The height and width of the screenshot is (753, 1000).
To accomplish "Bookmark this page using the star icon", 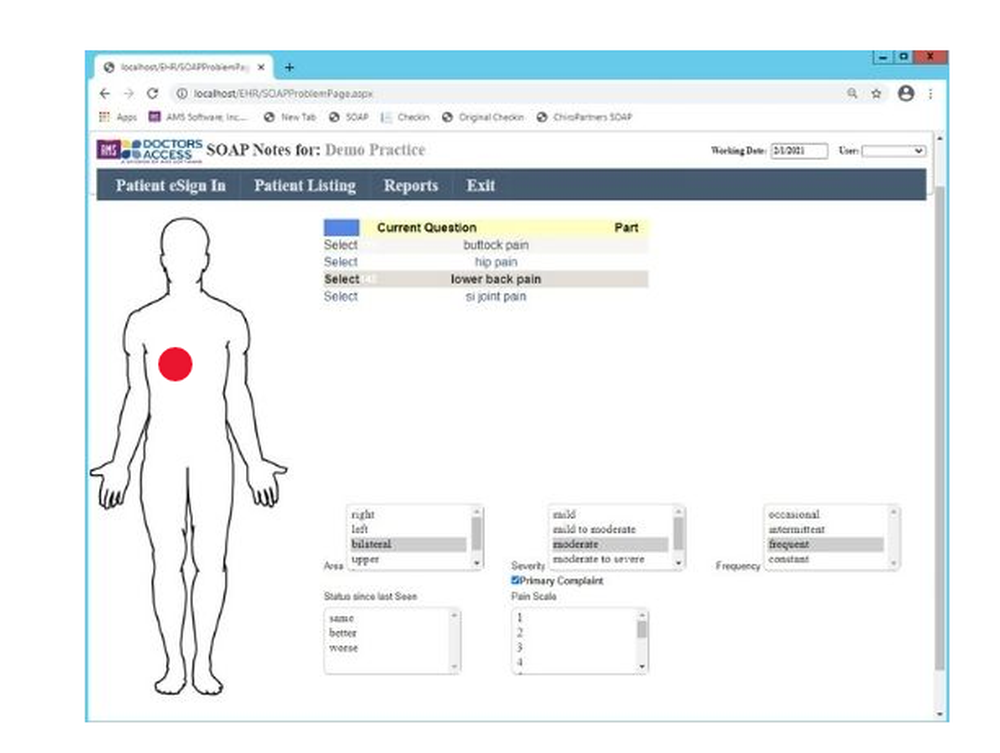I will pos(874,92).
